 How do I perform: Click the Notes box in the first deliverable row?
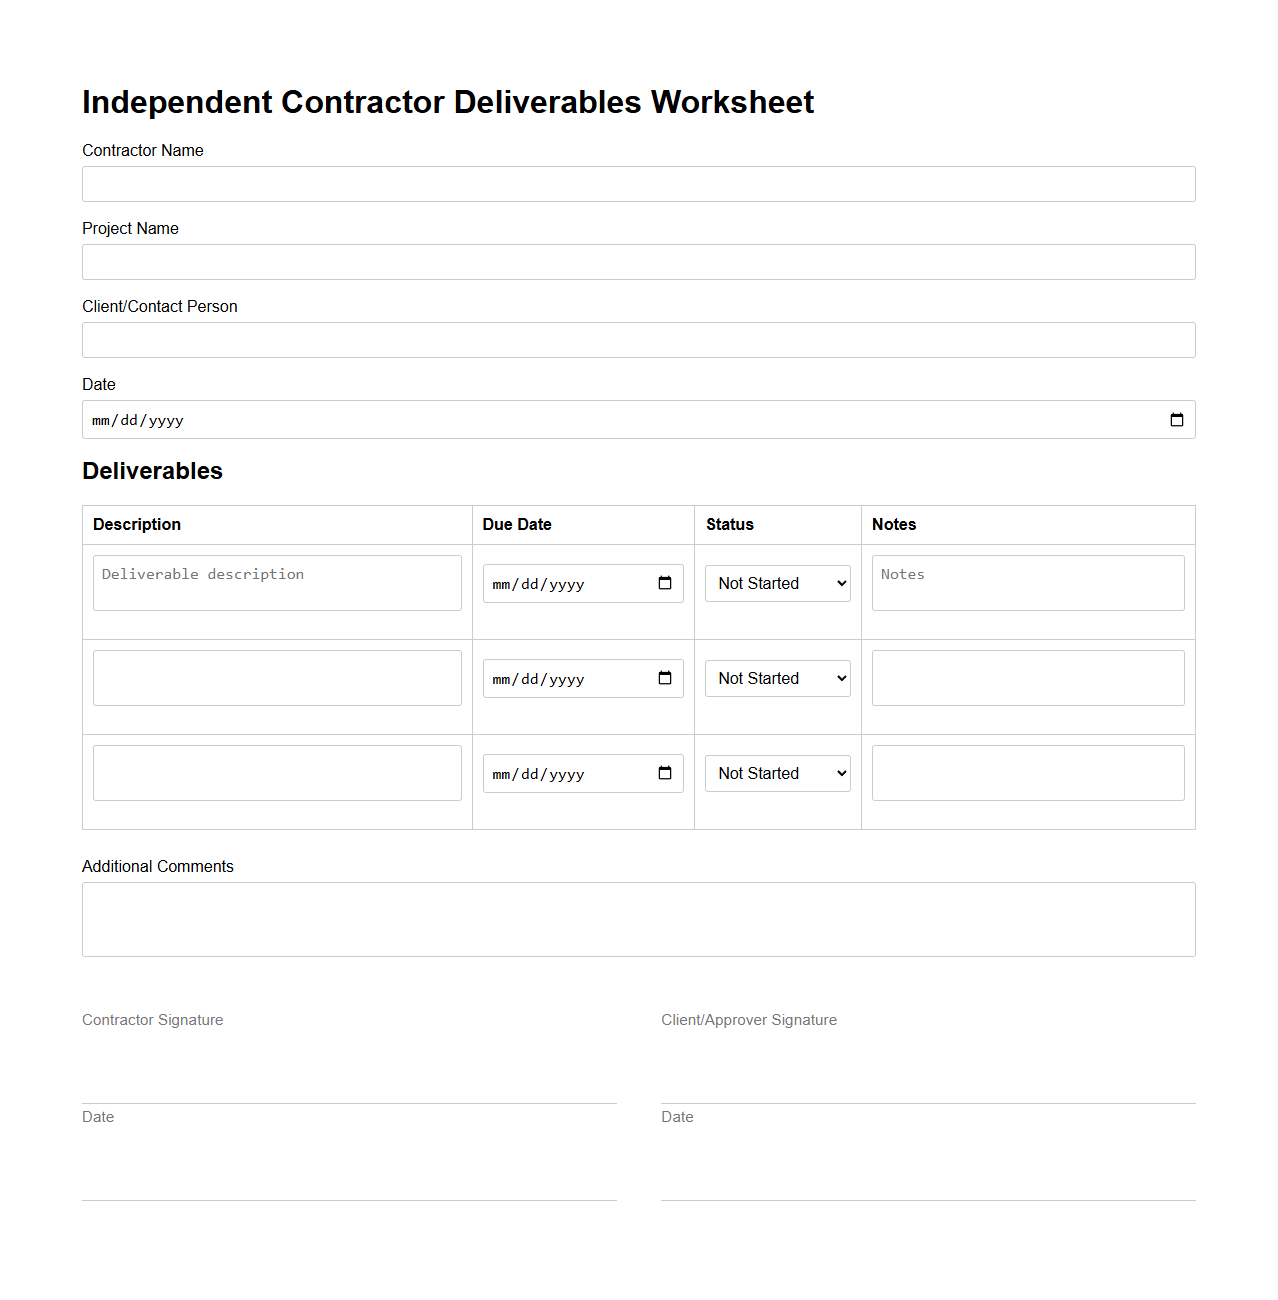click(1028, 583)
